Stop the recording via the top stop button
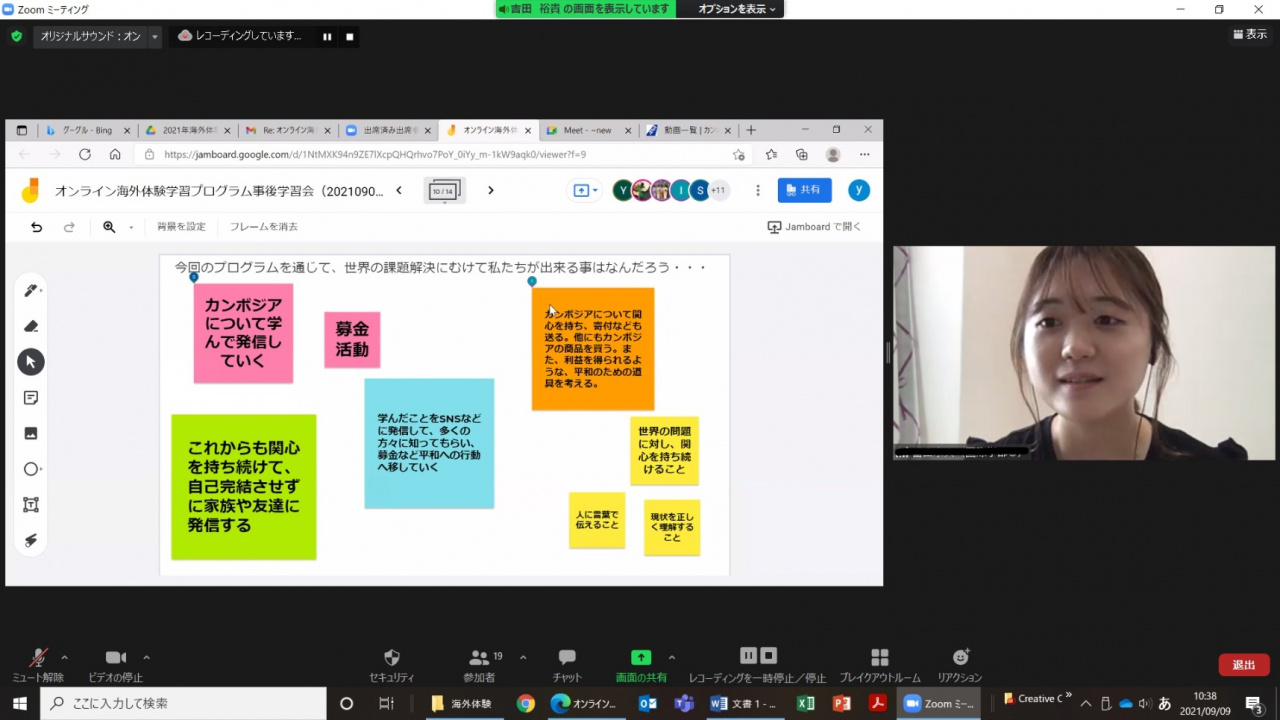This screenshot has width=1280, height=720. coord(350,37)
